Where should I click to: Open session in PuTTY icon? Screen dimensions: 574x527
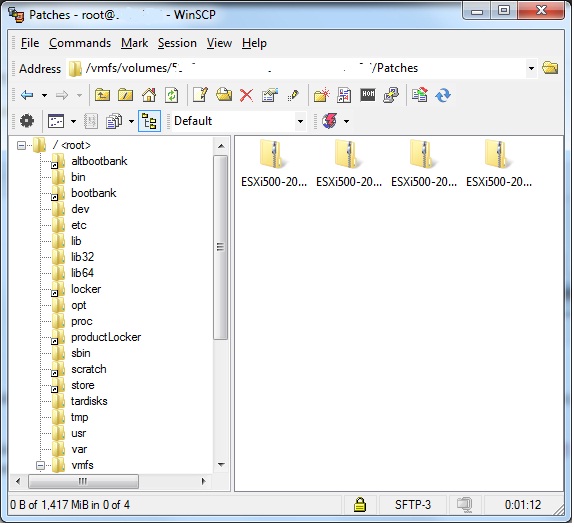[x=391, y=95]
